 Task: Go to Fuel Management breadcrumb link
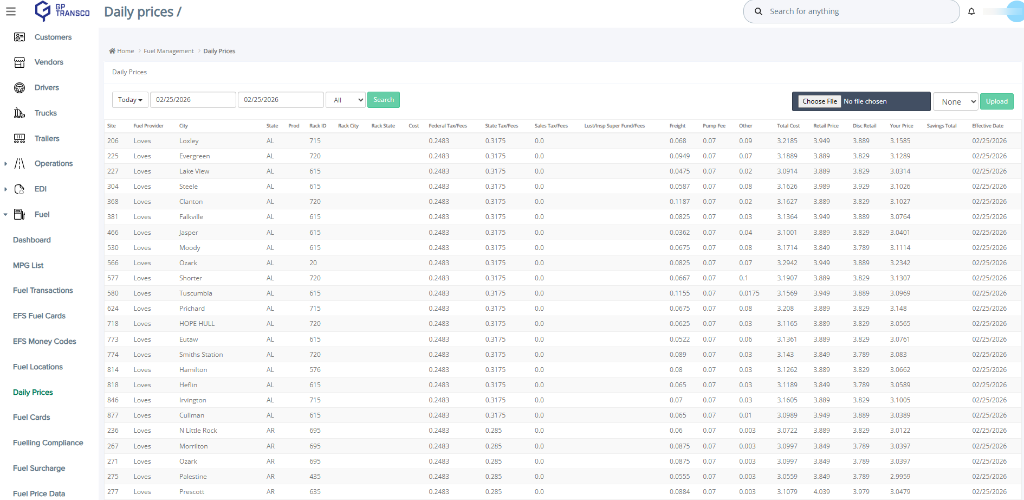click(168, 51)
